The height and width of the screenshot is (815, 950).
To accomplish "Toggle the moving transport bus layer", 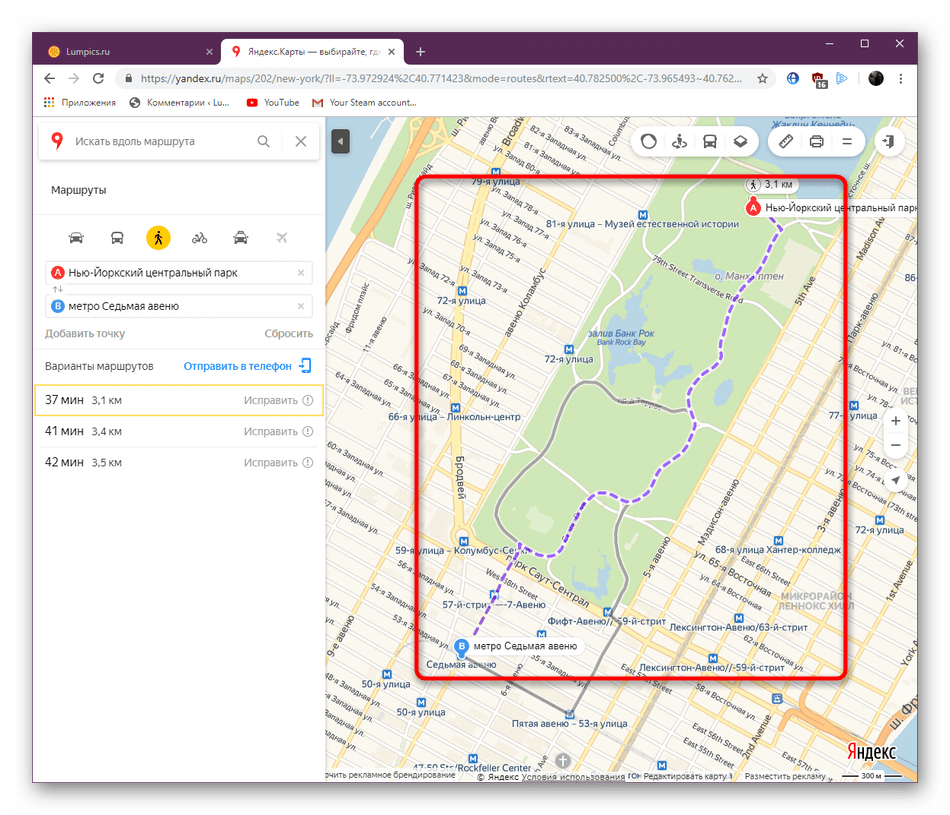I will pyautogui.click(x=709, y=141).
